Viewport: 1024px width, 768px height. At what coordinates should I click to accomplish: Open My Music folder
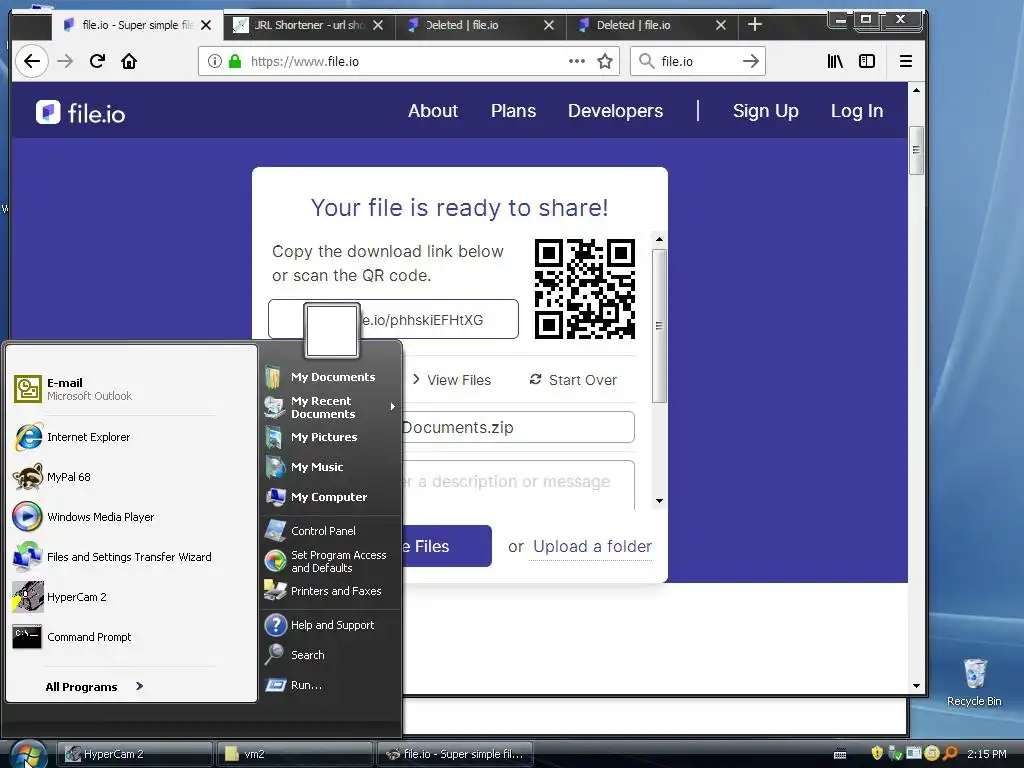(330, 467)
